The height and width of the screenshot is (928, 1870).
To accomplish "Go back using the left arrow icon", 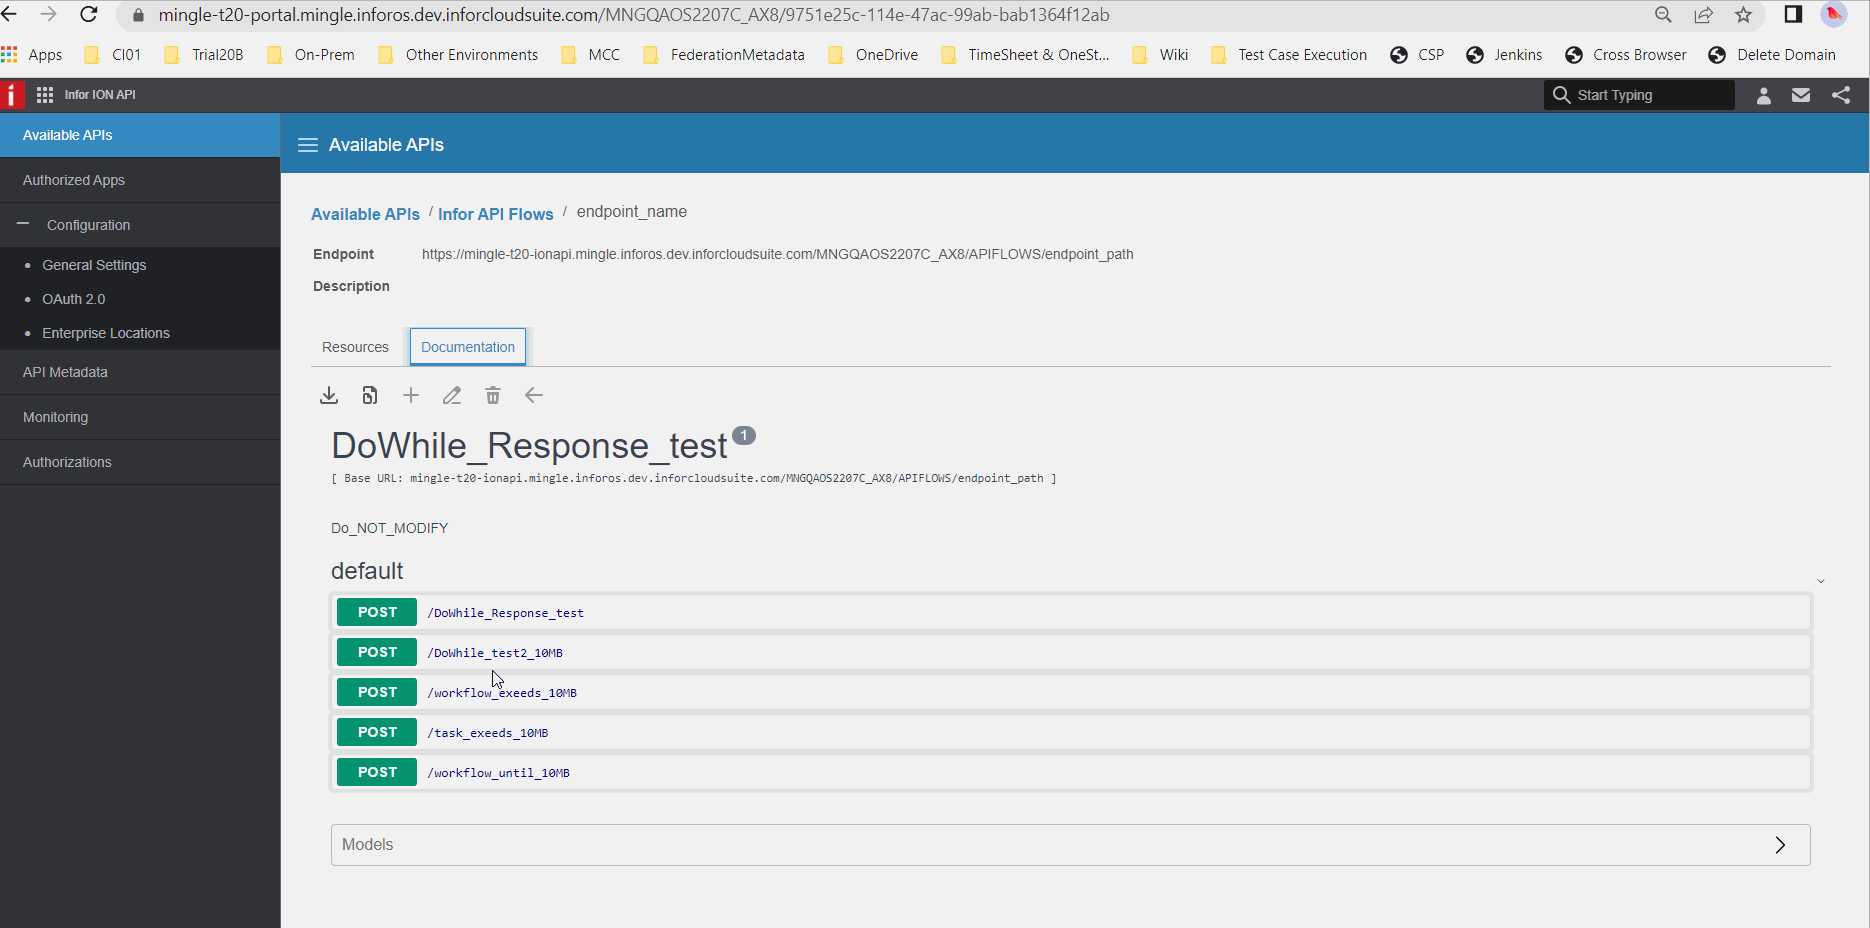I will click(x=534, y=396).
